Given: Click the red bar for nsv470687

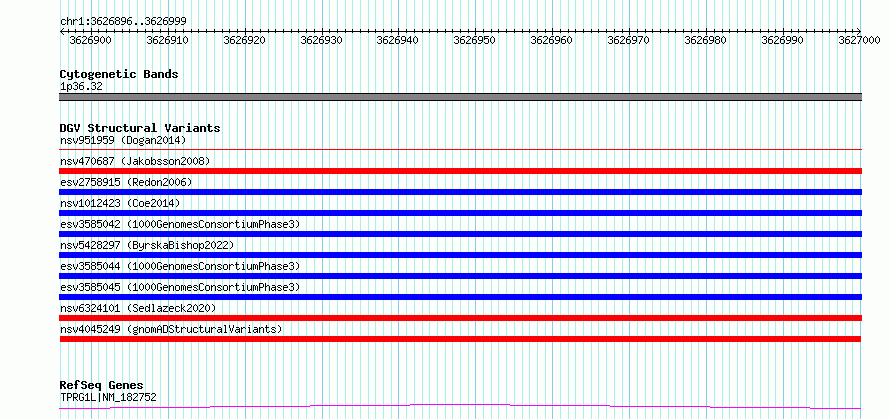Looking at the screenshot, I should [460, 171].
